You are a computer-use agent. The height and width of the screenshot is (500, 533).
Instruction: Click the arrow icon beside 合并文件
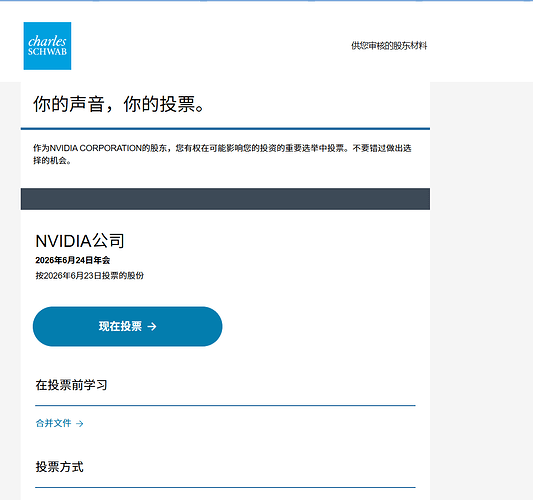pos(80,424)
